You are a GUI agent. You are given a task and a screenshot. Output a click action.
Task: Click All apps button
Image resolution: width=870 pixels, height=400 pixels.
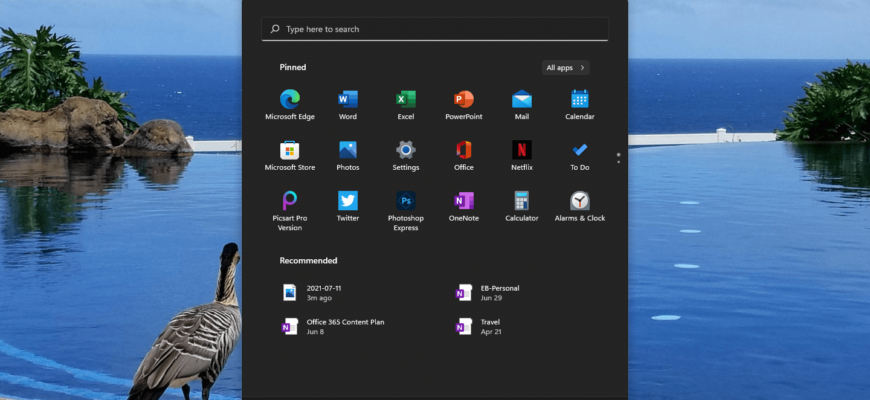coord(565,68)
